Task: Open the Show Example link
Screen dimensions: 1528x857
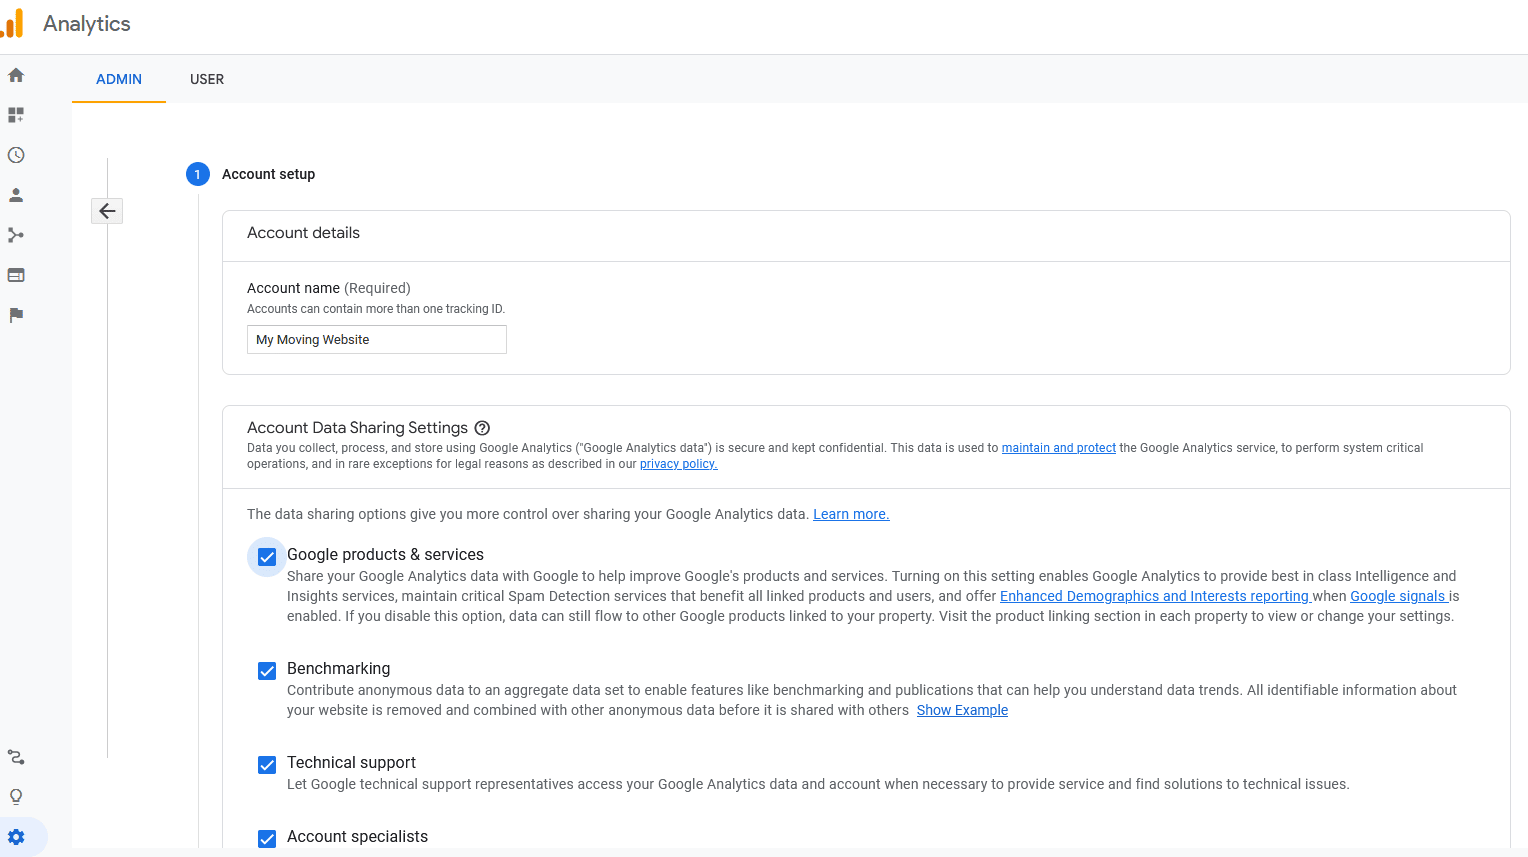Action: pyautogui.click(x=962, y=710)
